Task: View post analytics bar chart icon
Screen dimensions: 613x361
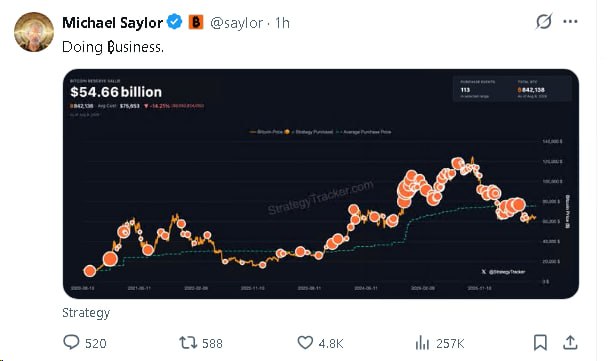Action: (x=422, y=343)
